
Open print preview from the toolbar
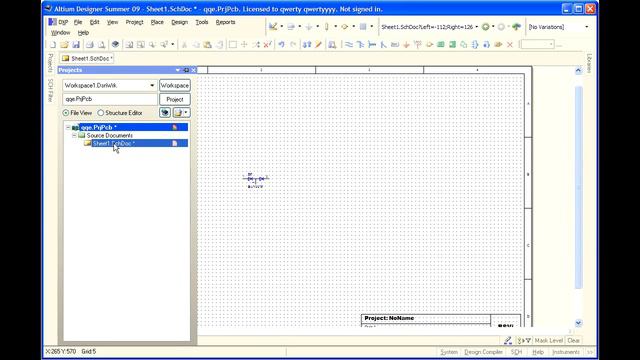101,44
